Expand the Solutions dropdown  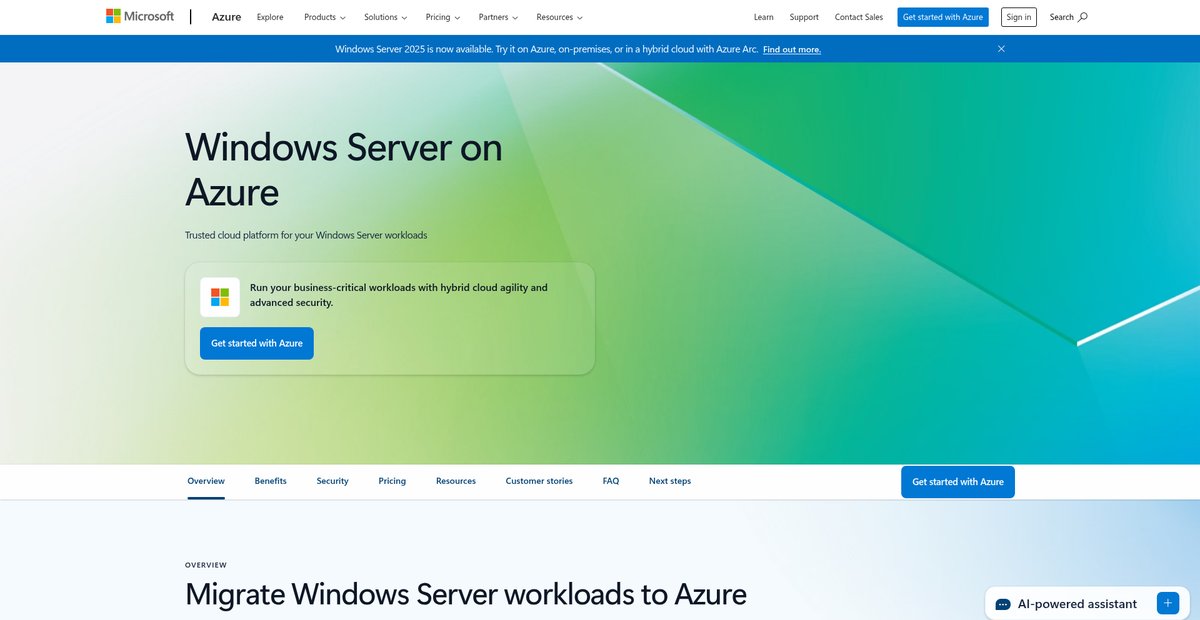pyautogui.click(x=385, y=17)
